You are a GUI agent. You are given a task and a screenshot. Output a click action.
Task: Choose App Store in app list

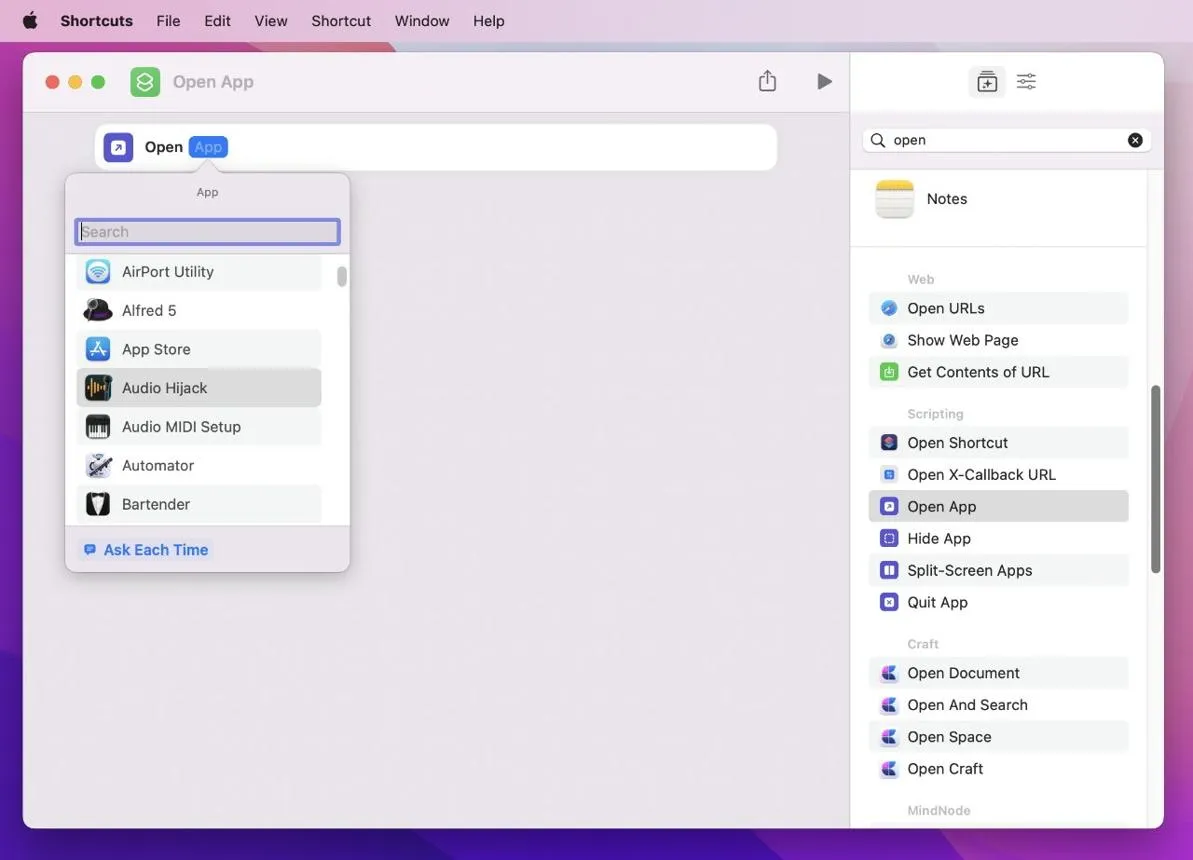(x=199, y=349)
